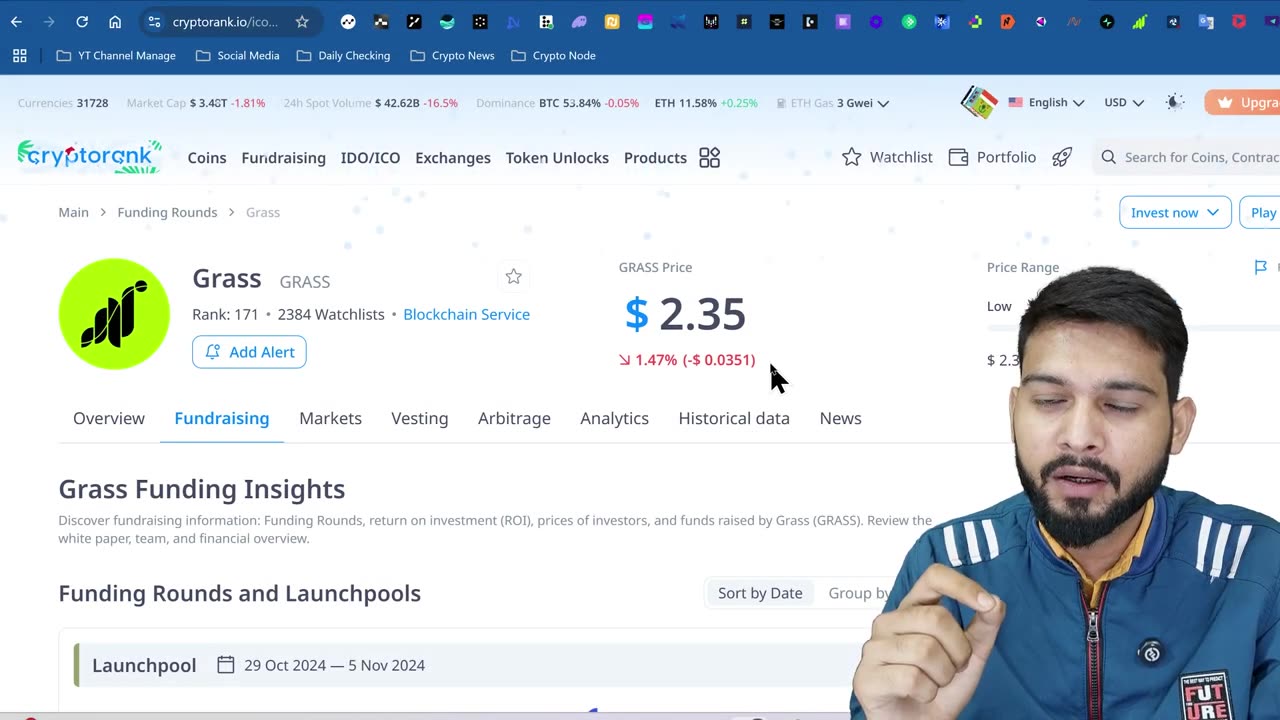The width and height of the screenshot is (1280, 720).
Task: Open the Fundraising menu in top navigation
Action: 283,158
